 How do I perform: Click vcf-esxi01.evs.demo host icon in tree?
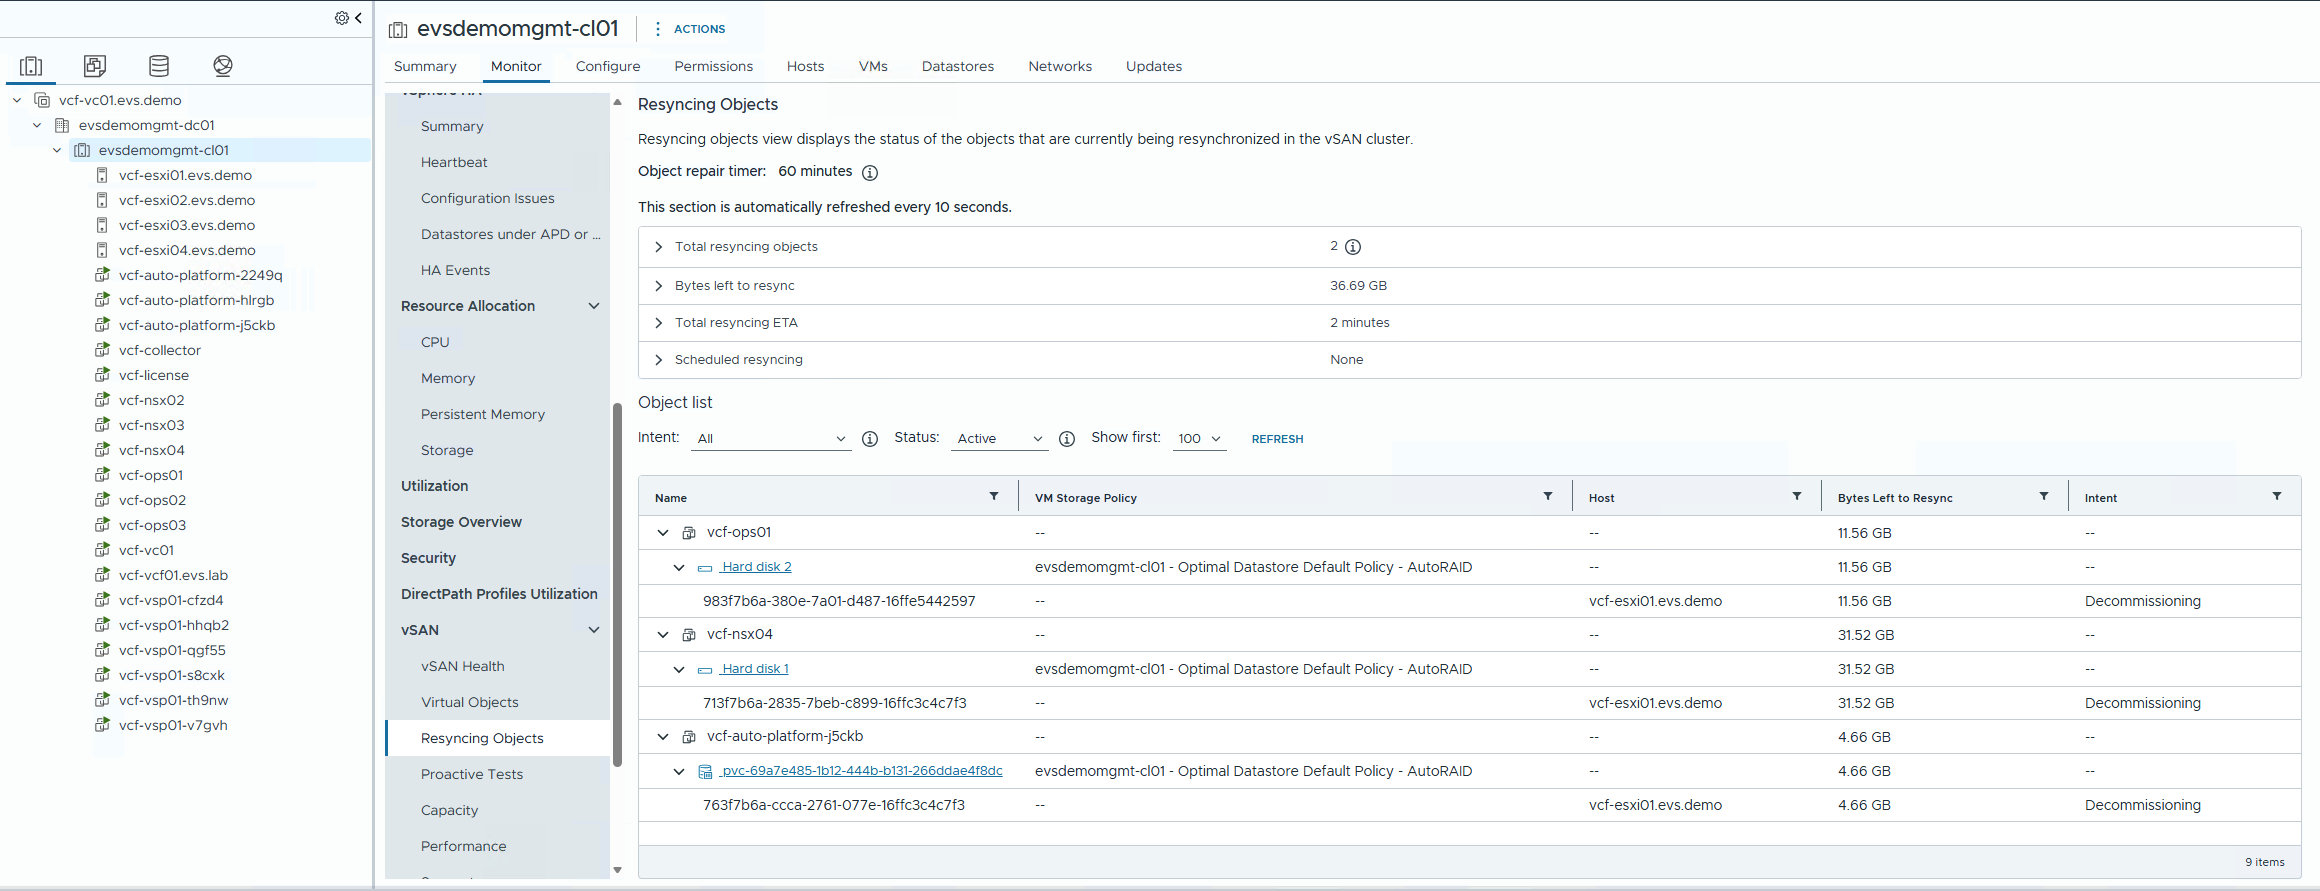click(102, 175)
